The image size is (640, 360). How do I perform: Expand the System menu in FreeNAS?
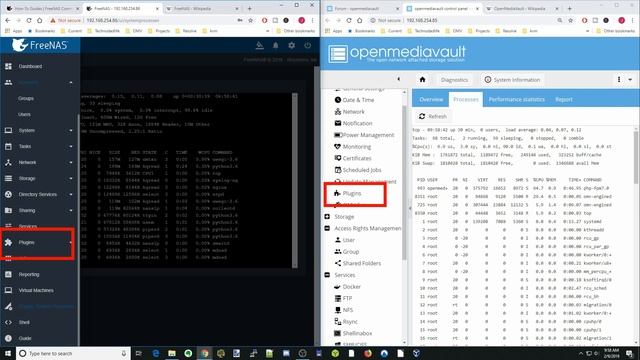click(71, 131)
